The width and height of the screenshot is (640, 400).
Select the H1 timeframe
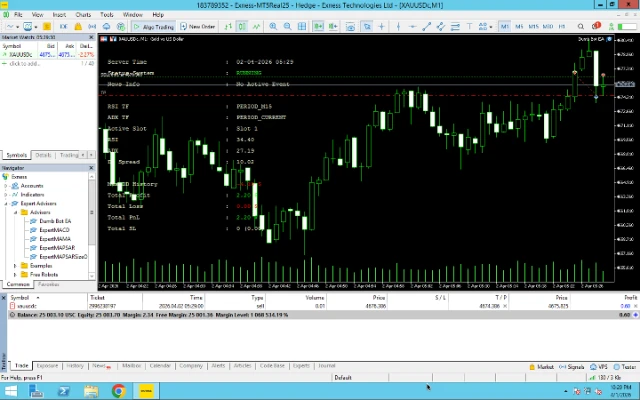[562, 27]
